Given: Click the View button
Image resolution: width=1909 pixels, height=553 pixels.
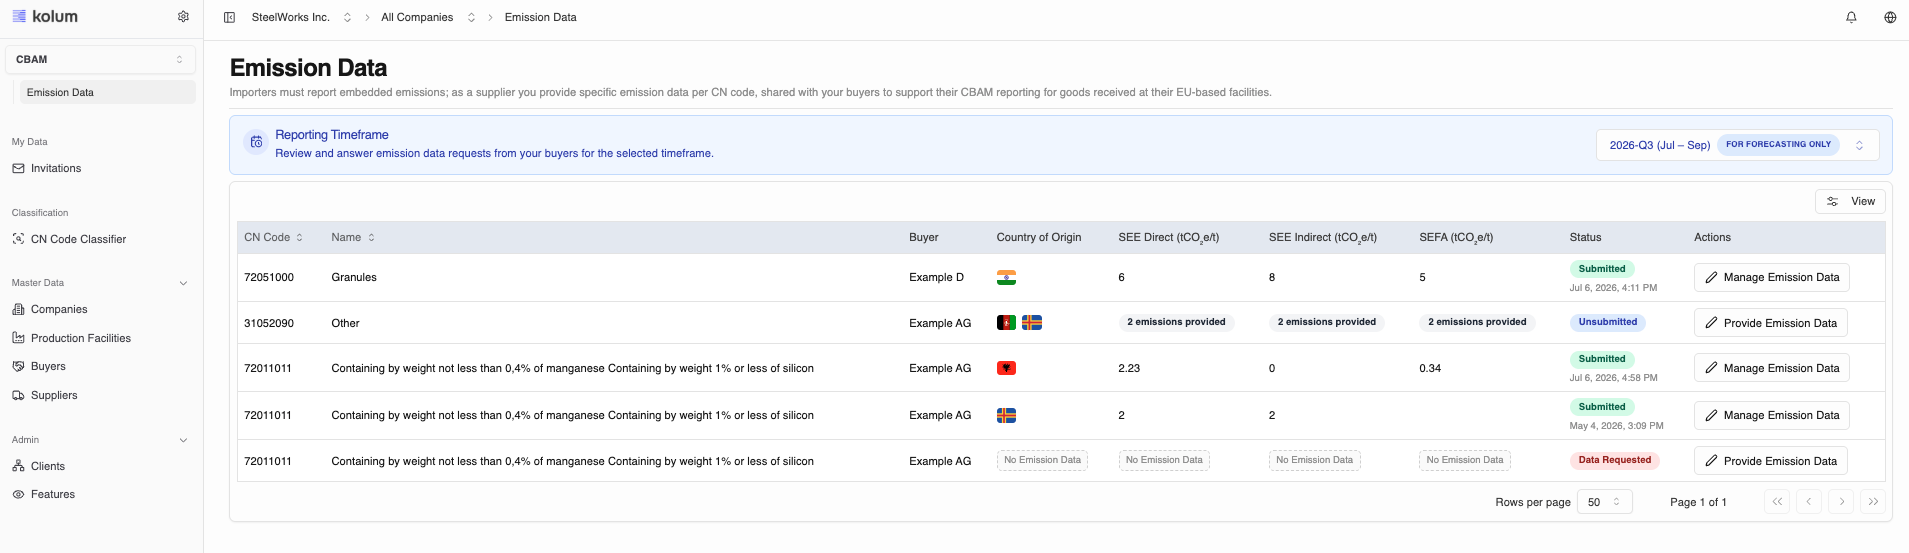Looking at the screenshot, I should pyautogui.click(x=1850, y=201).
